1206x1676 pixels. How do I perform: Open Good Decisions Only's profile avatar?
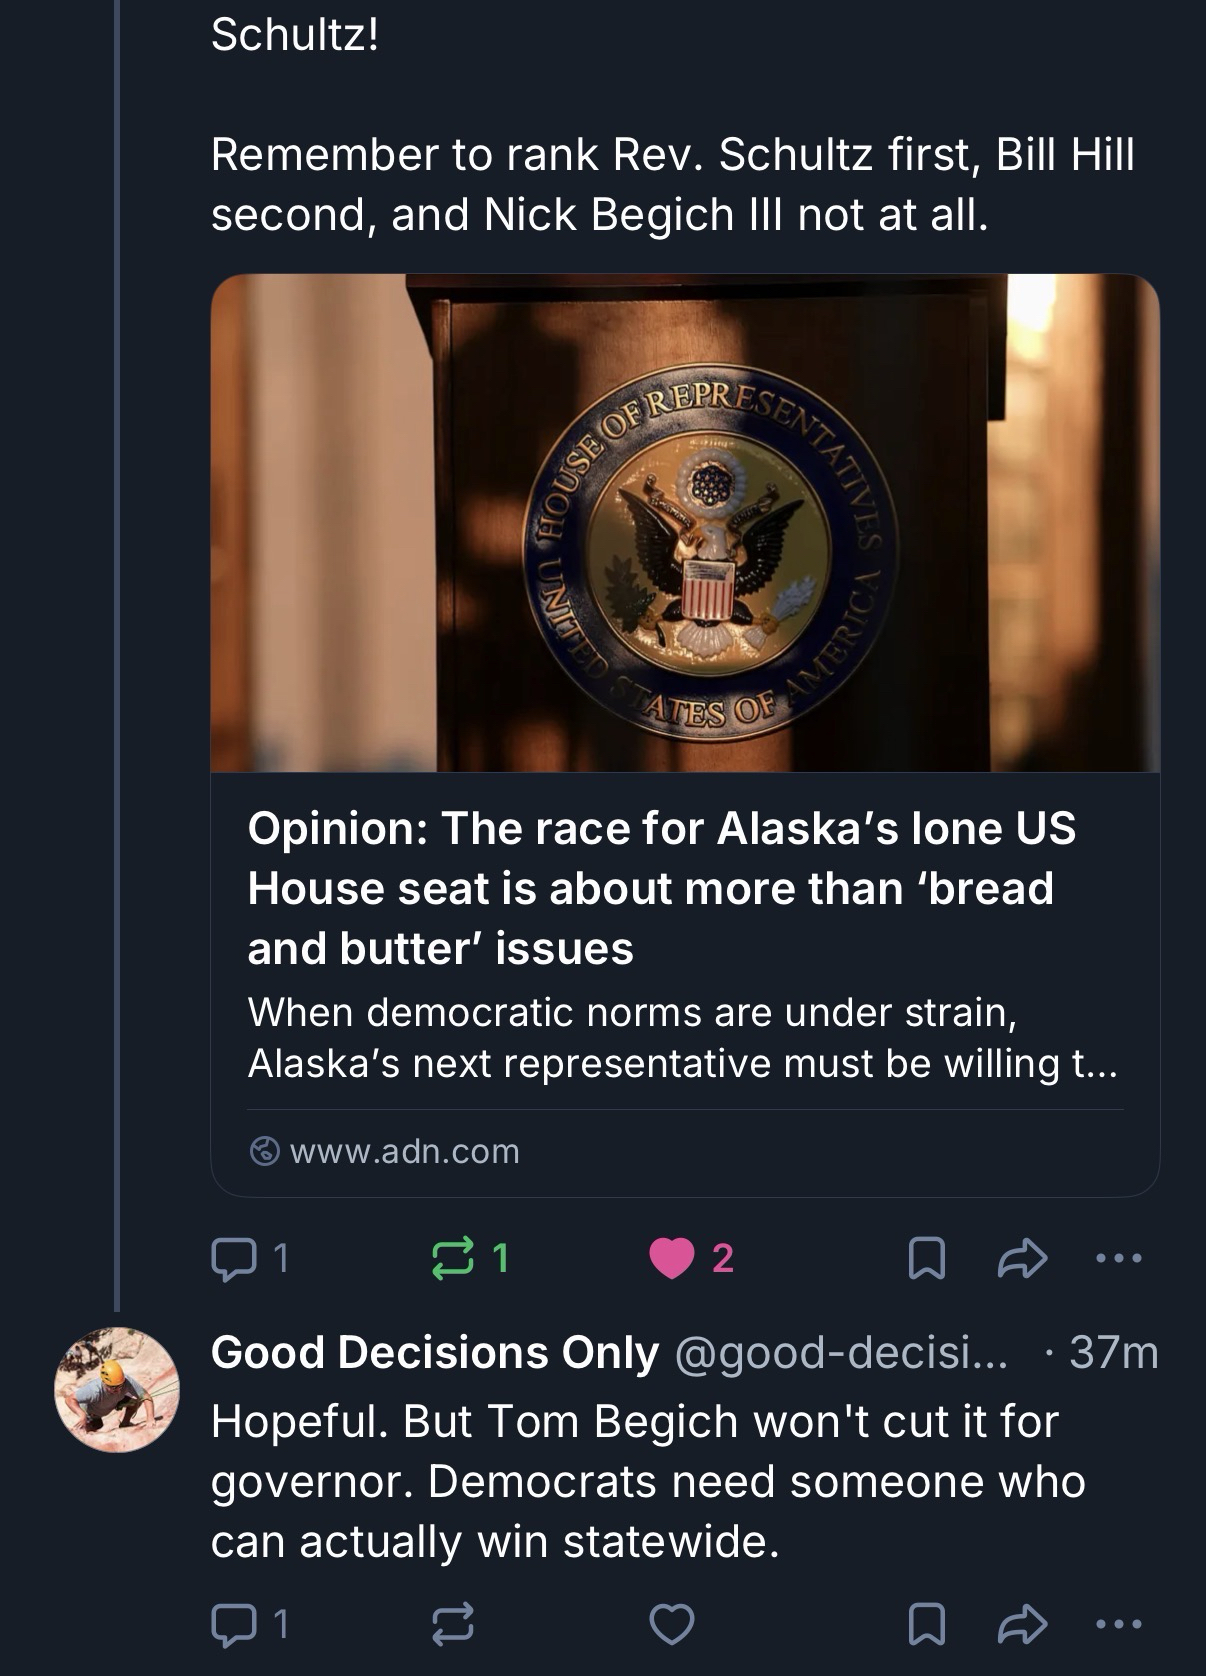point(116,1390)
